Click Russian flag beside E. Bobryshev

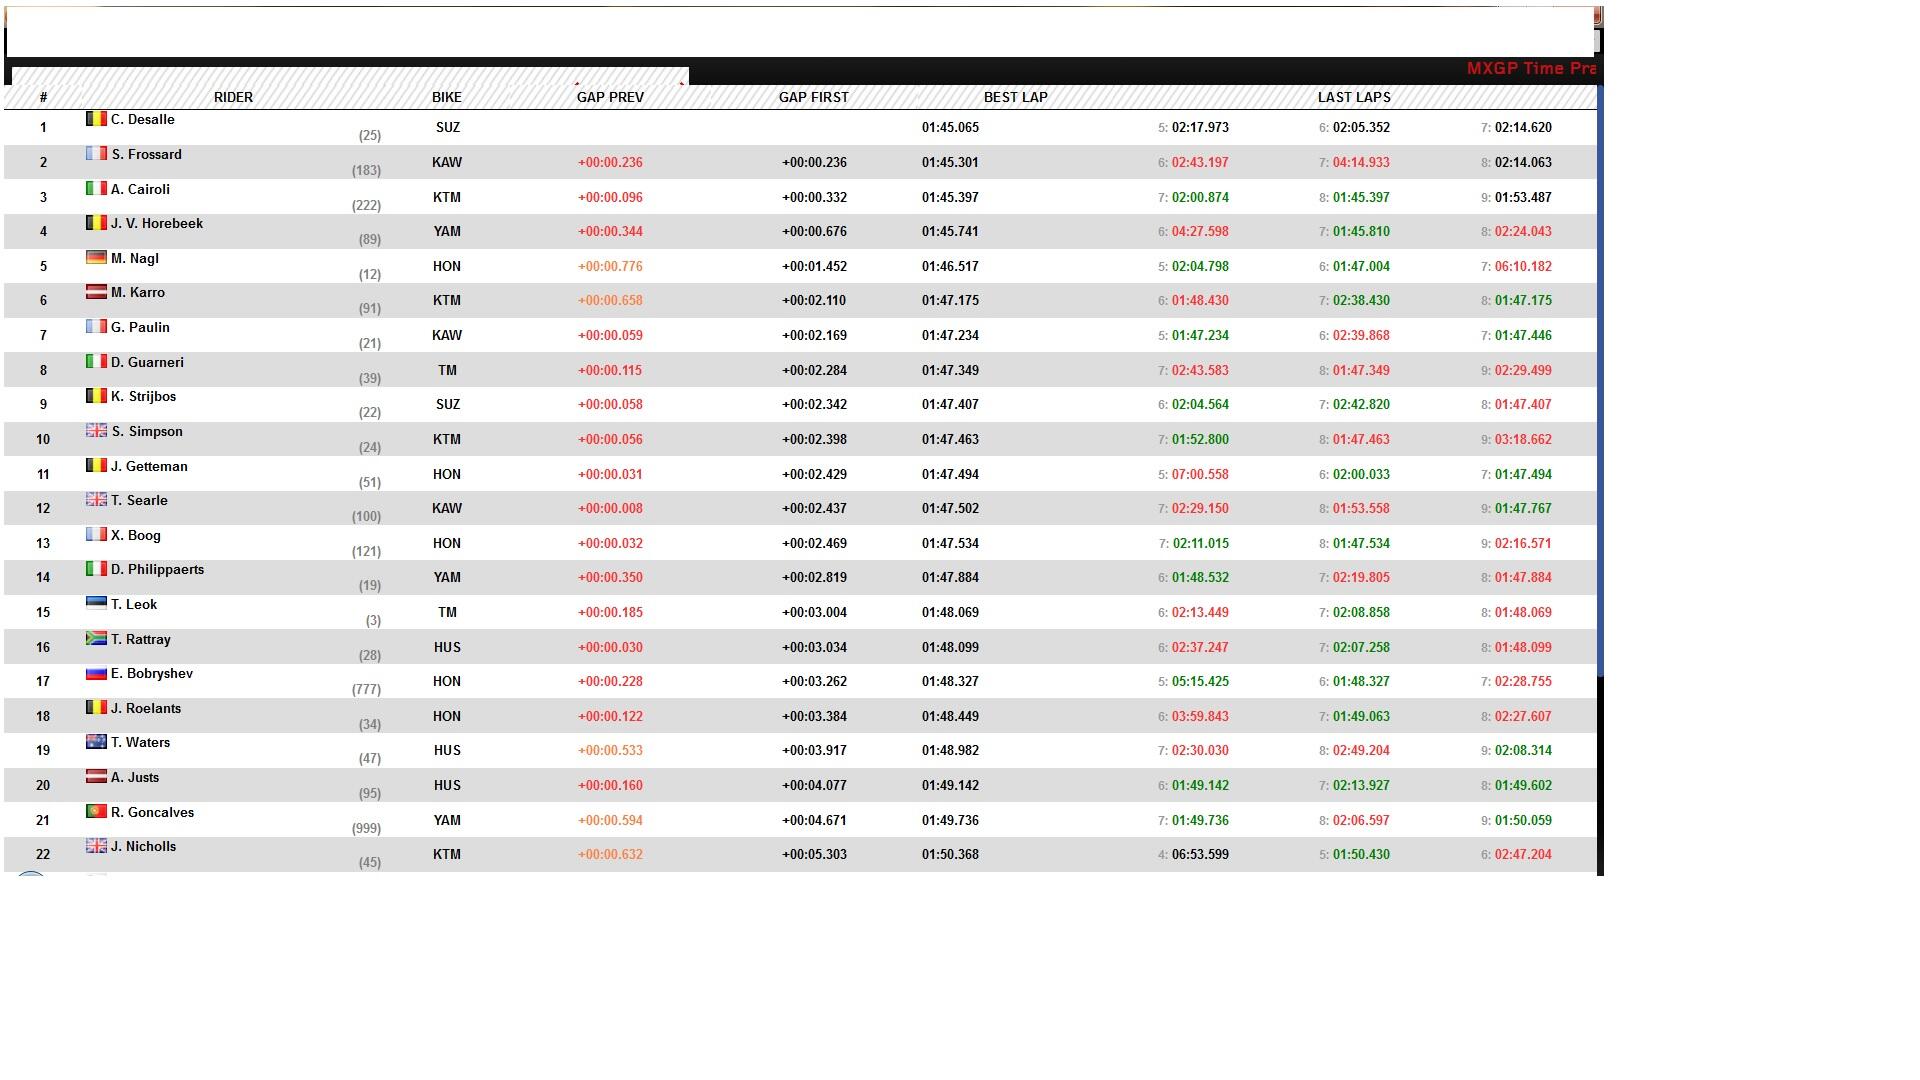96,673
